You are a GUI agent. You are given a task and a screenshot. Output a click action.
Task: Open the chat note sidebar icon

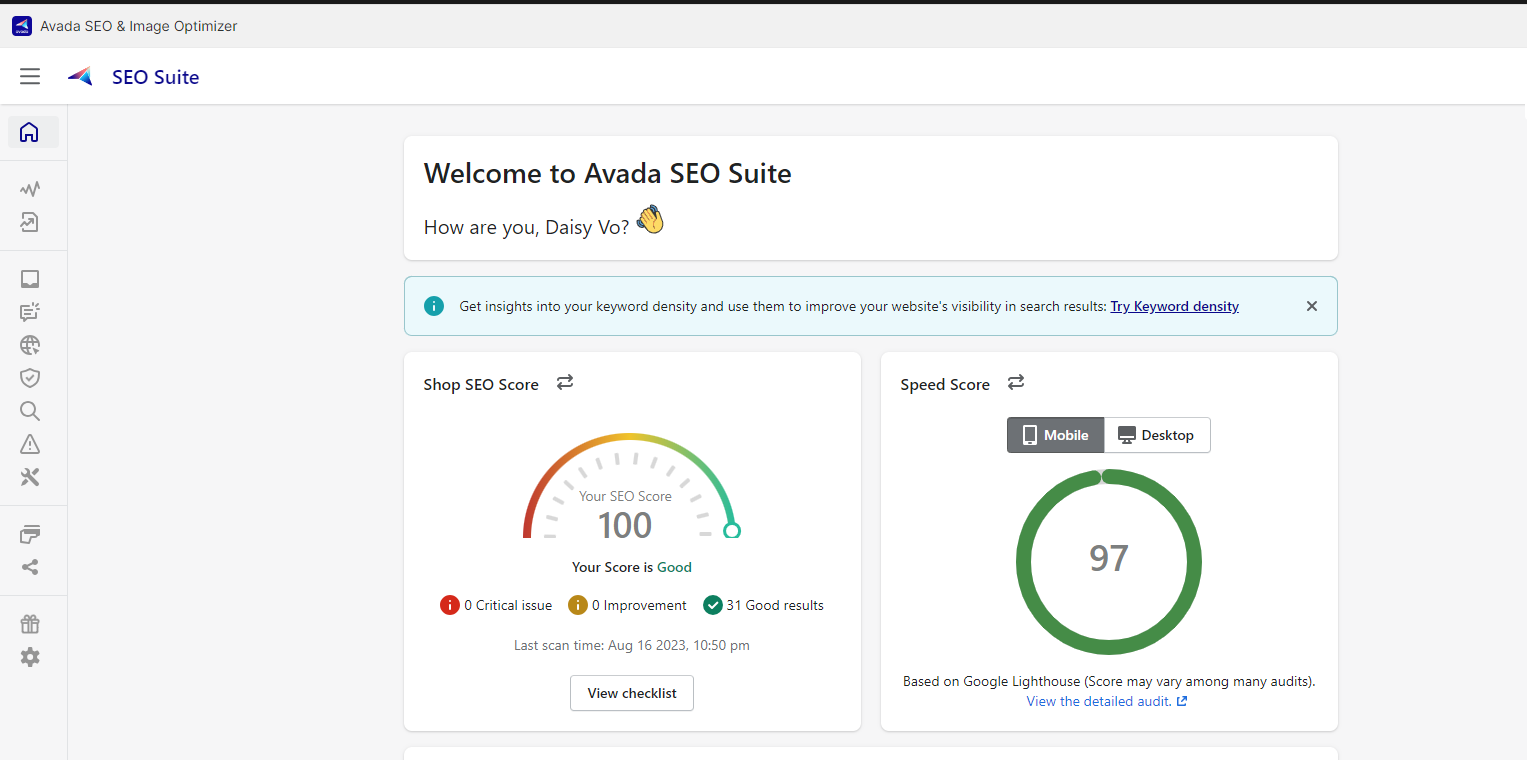(30, 312)
